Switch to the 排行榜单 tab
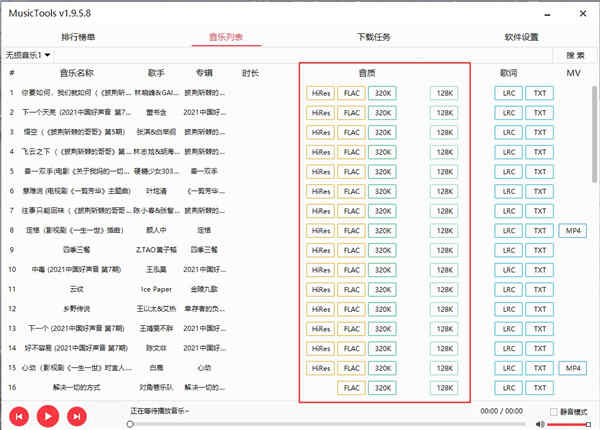The width and height of the screenshot is (600, 430). click(78, 37)
